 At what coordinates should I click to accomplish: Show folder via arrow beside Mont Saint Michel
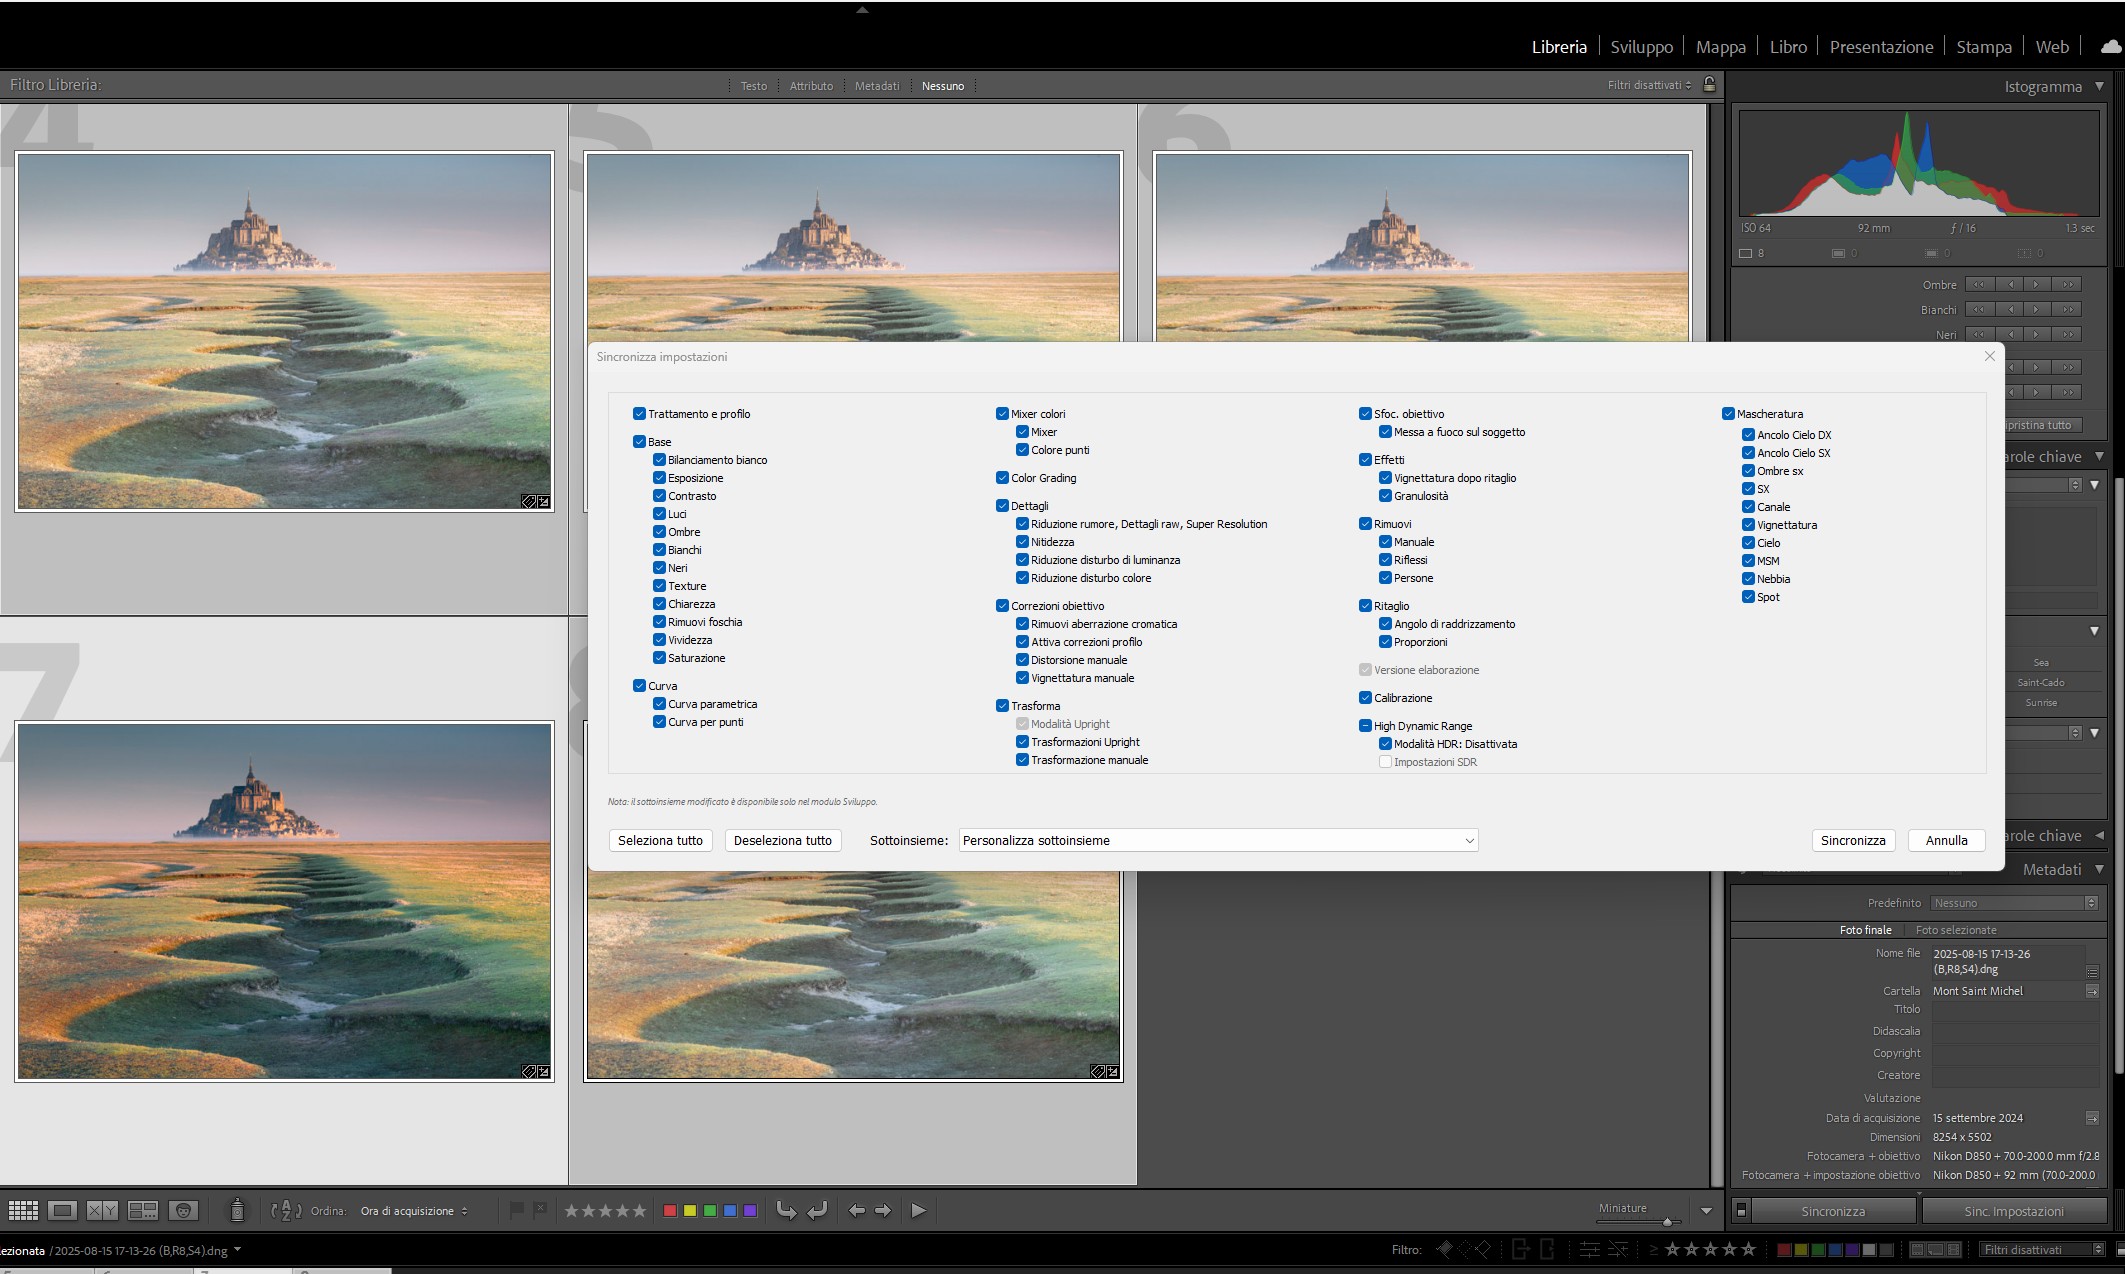[x=2092, y=991]
